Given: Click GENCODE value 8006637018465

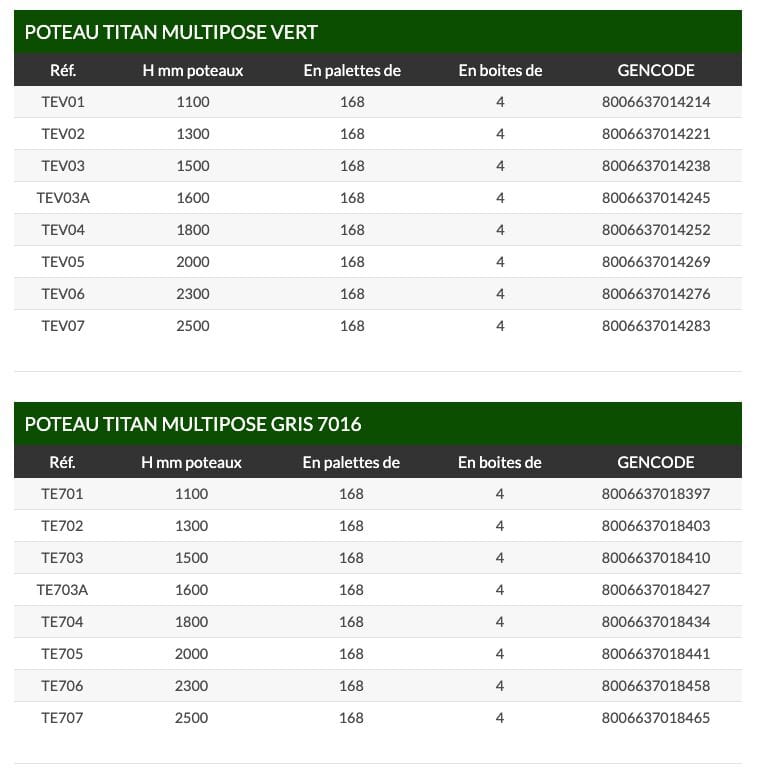Looking at the screenshot, I should coord(656,718).
